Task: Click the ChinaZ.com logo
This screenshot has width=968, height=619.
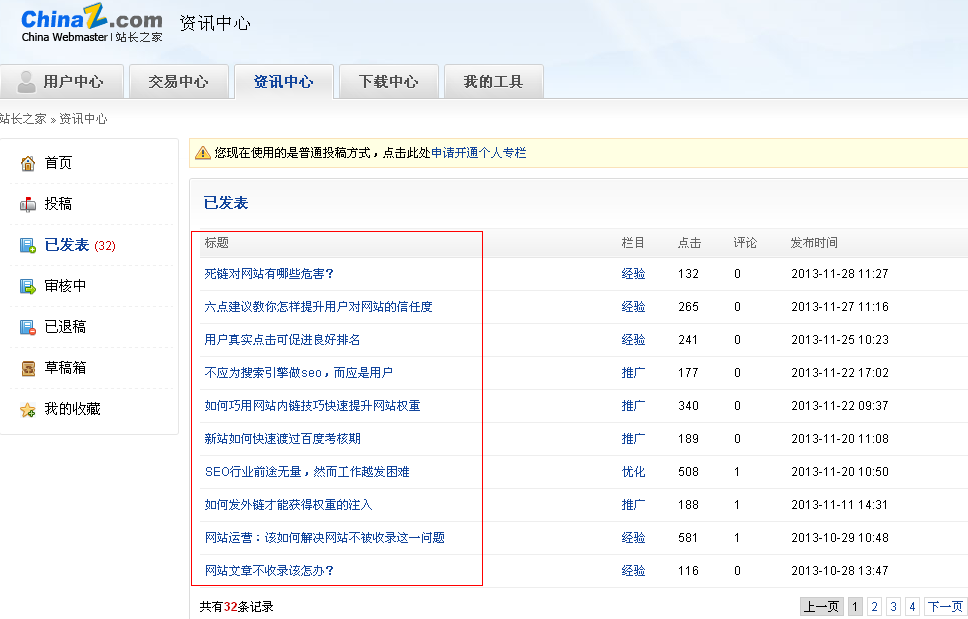Action: point(91,24)
